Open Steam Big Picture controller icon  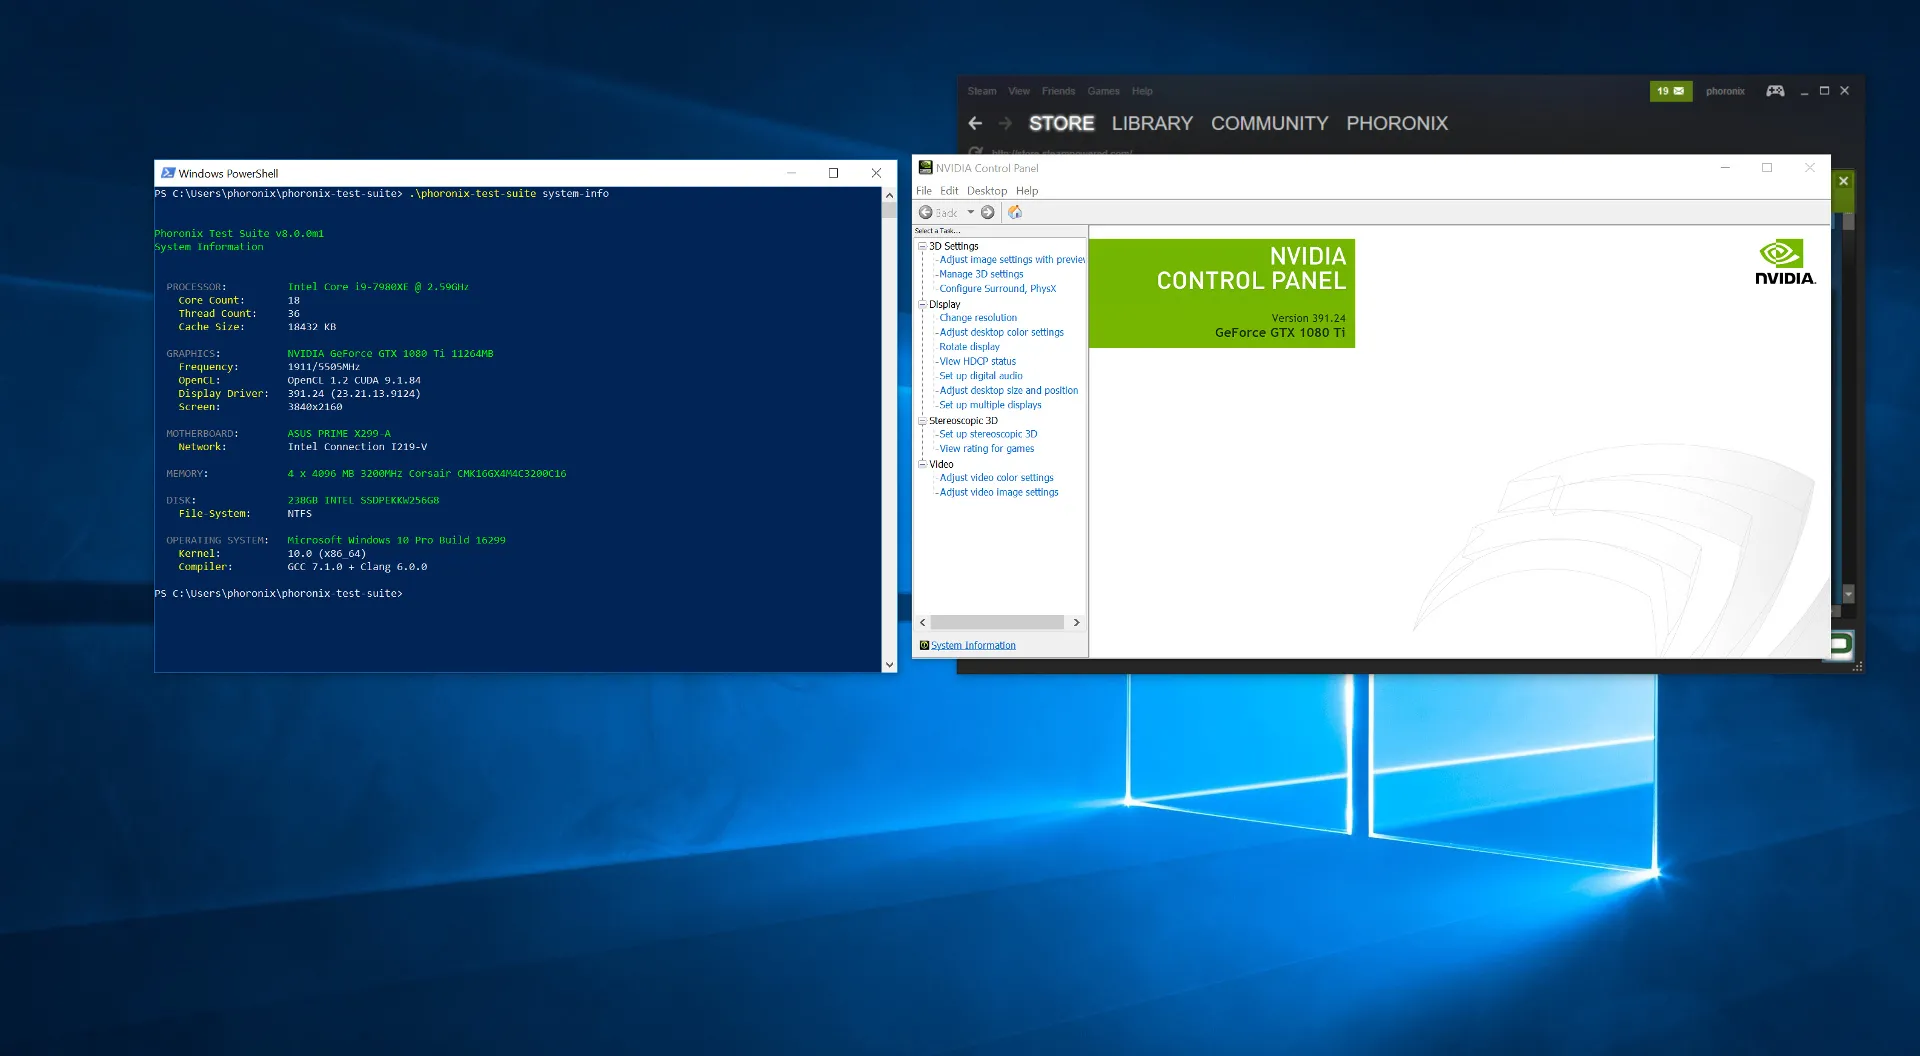click(1775, 91)
